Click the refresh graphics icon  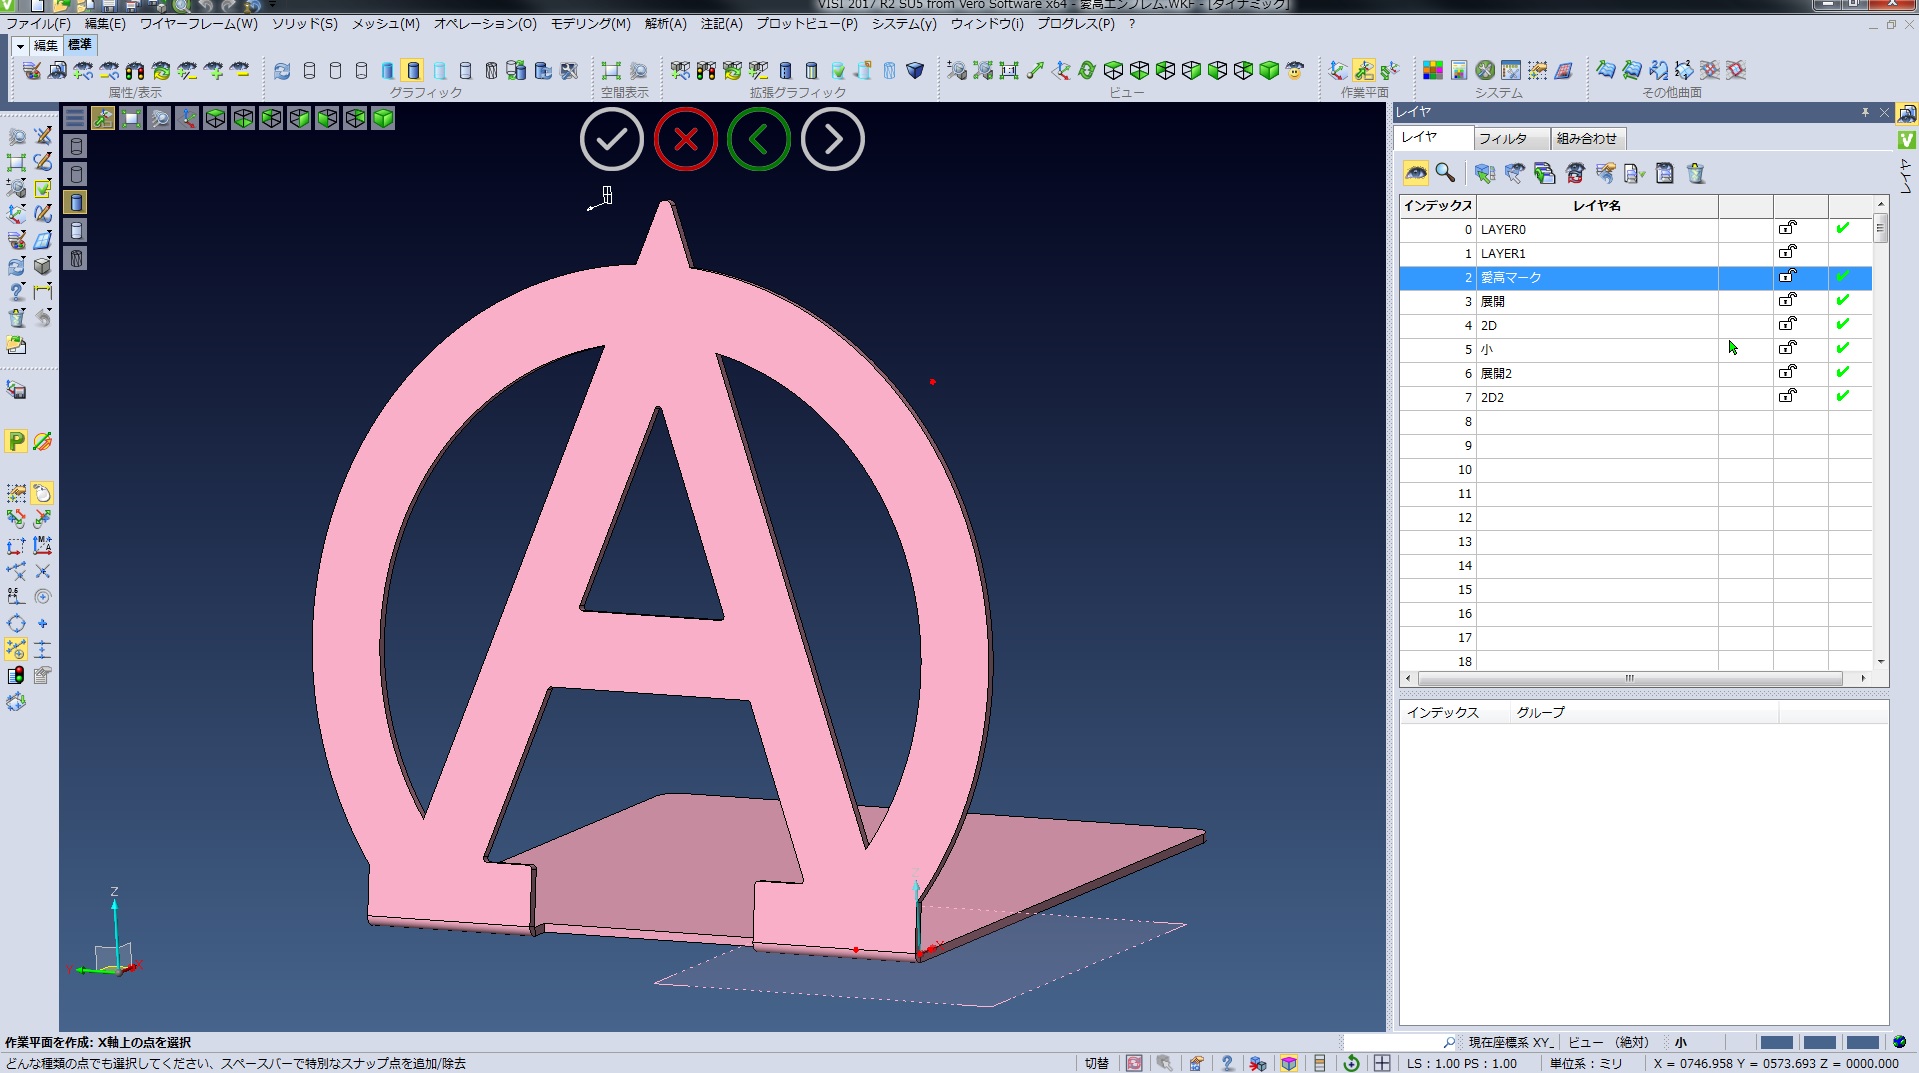coord(282,70)
